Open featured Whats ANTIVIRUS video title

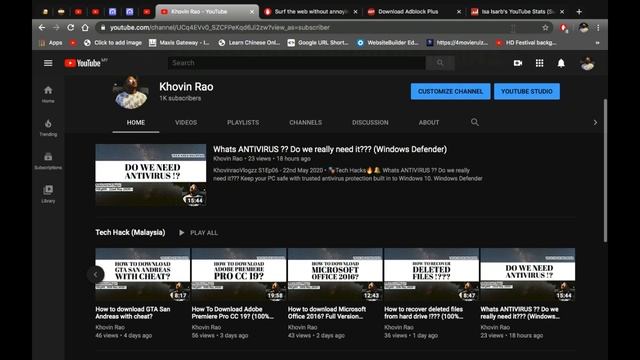(x=330, y=149)
